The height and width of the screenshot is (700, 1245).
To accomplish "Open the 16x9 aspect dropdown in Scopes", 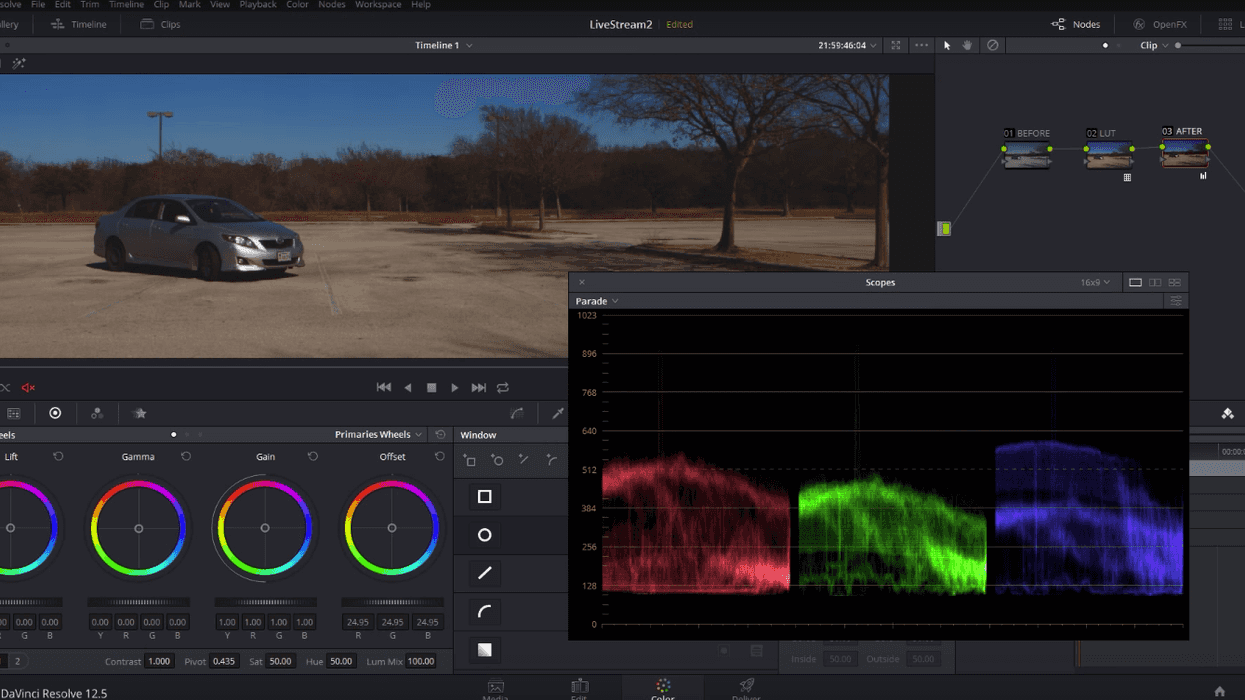I will [1095, 283].
